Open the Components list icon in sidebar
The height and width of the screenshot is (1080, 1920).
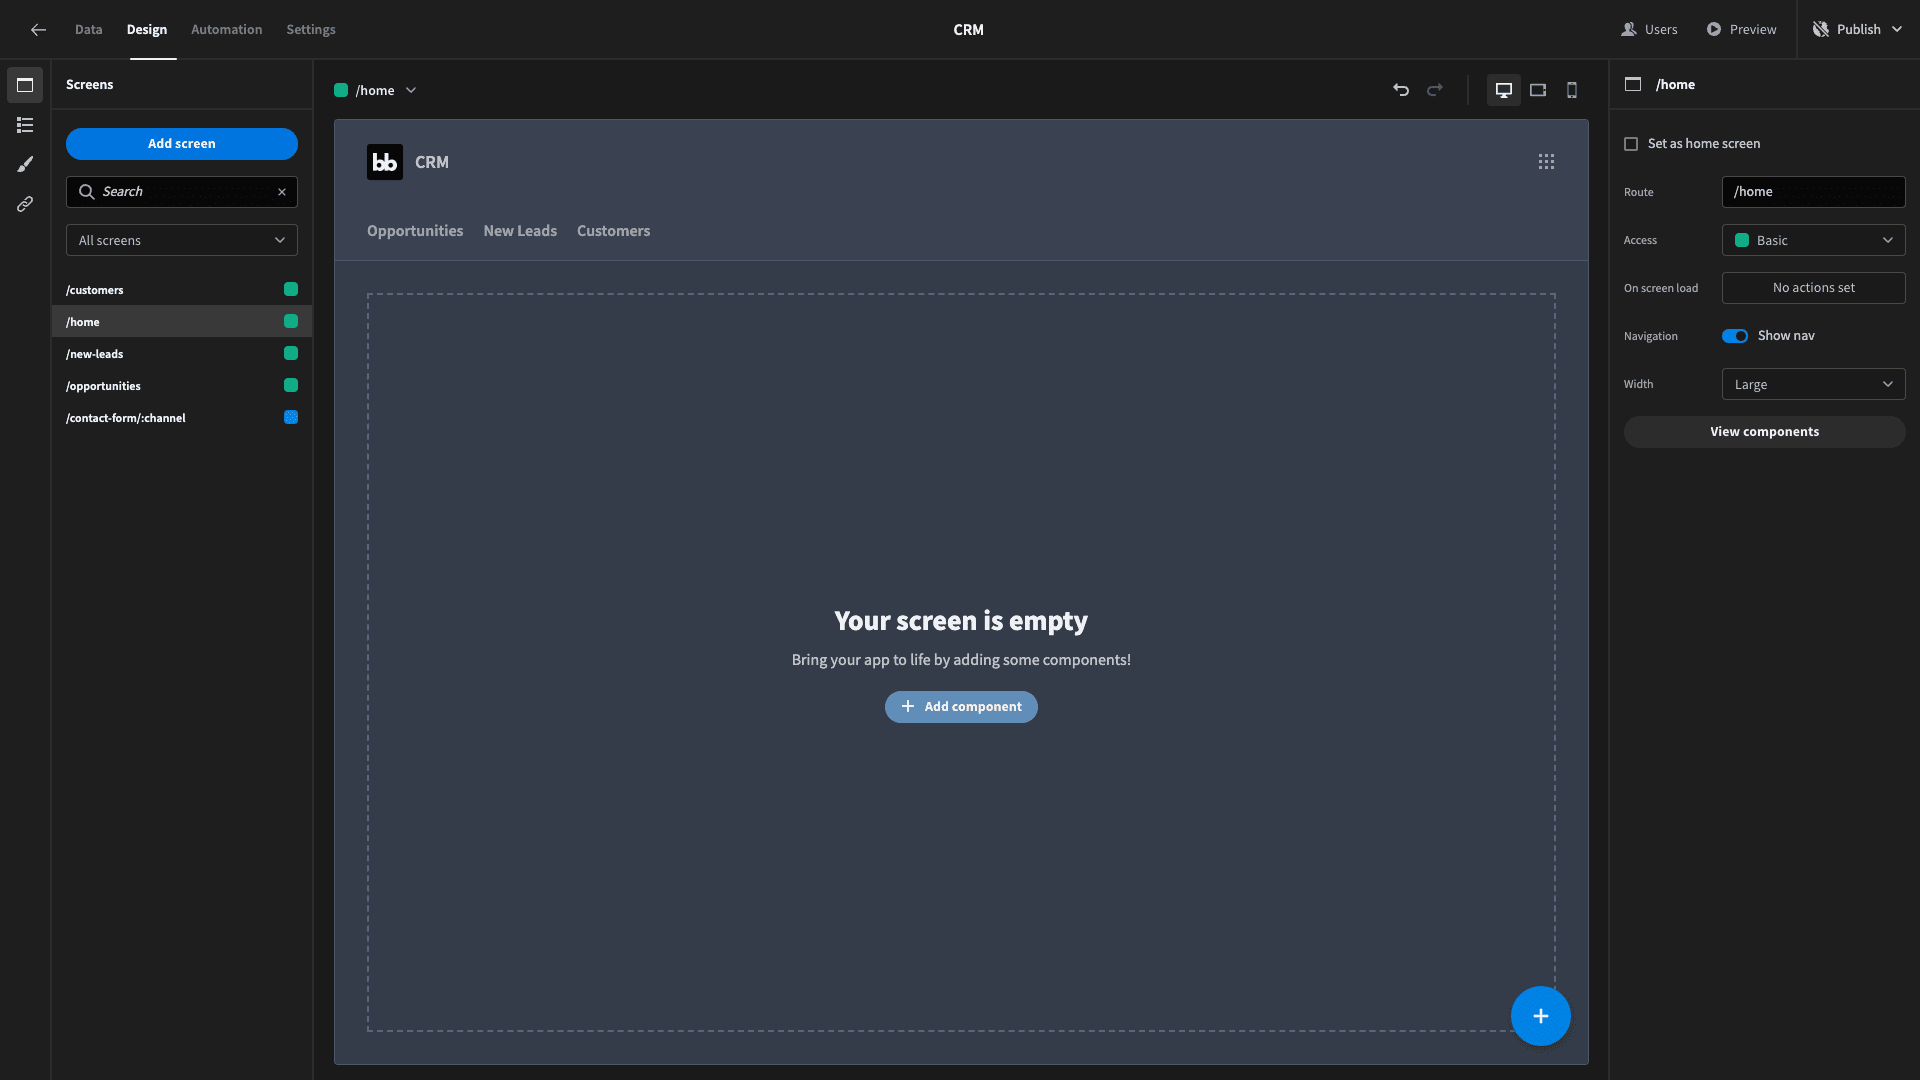[x=25, y=125]
